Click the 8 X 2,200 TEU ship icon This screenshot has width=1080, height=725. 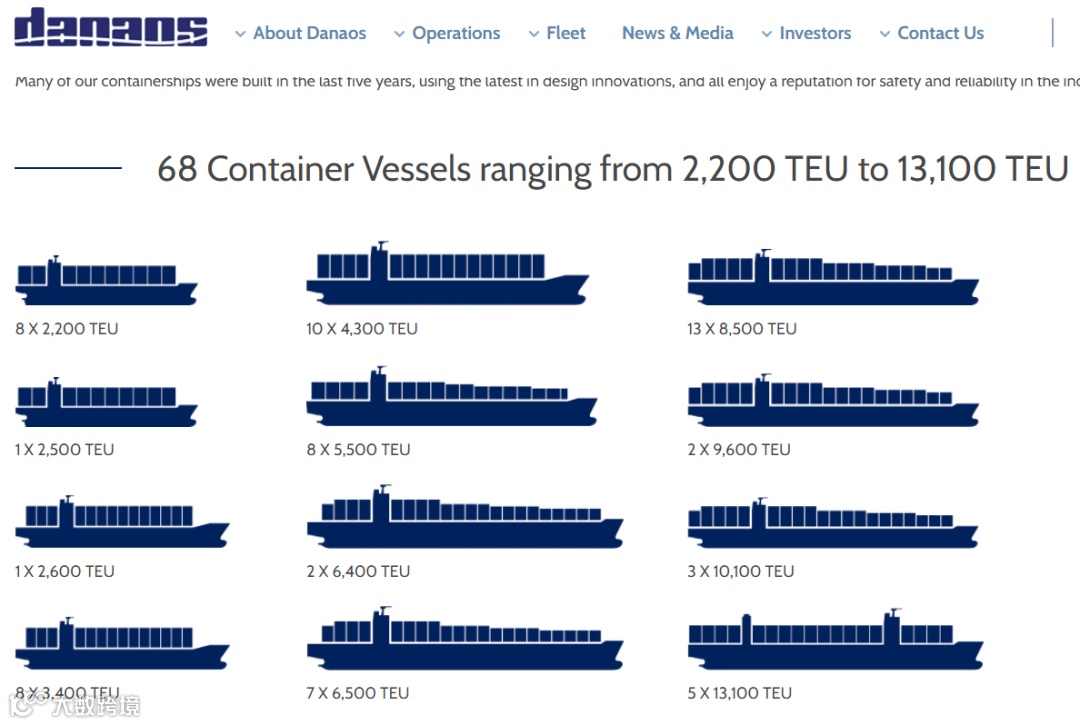[x=106, y=281]
